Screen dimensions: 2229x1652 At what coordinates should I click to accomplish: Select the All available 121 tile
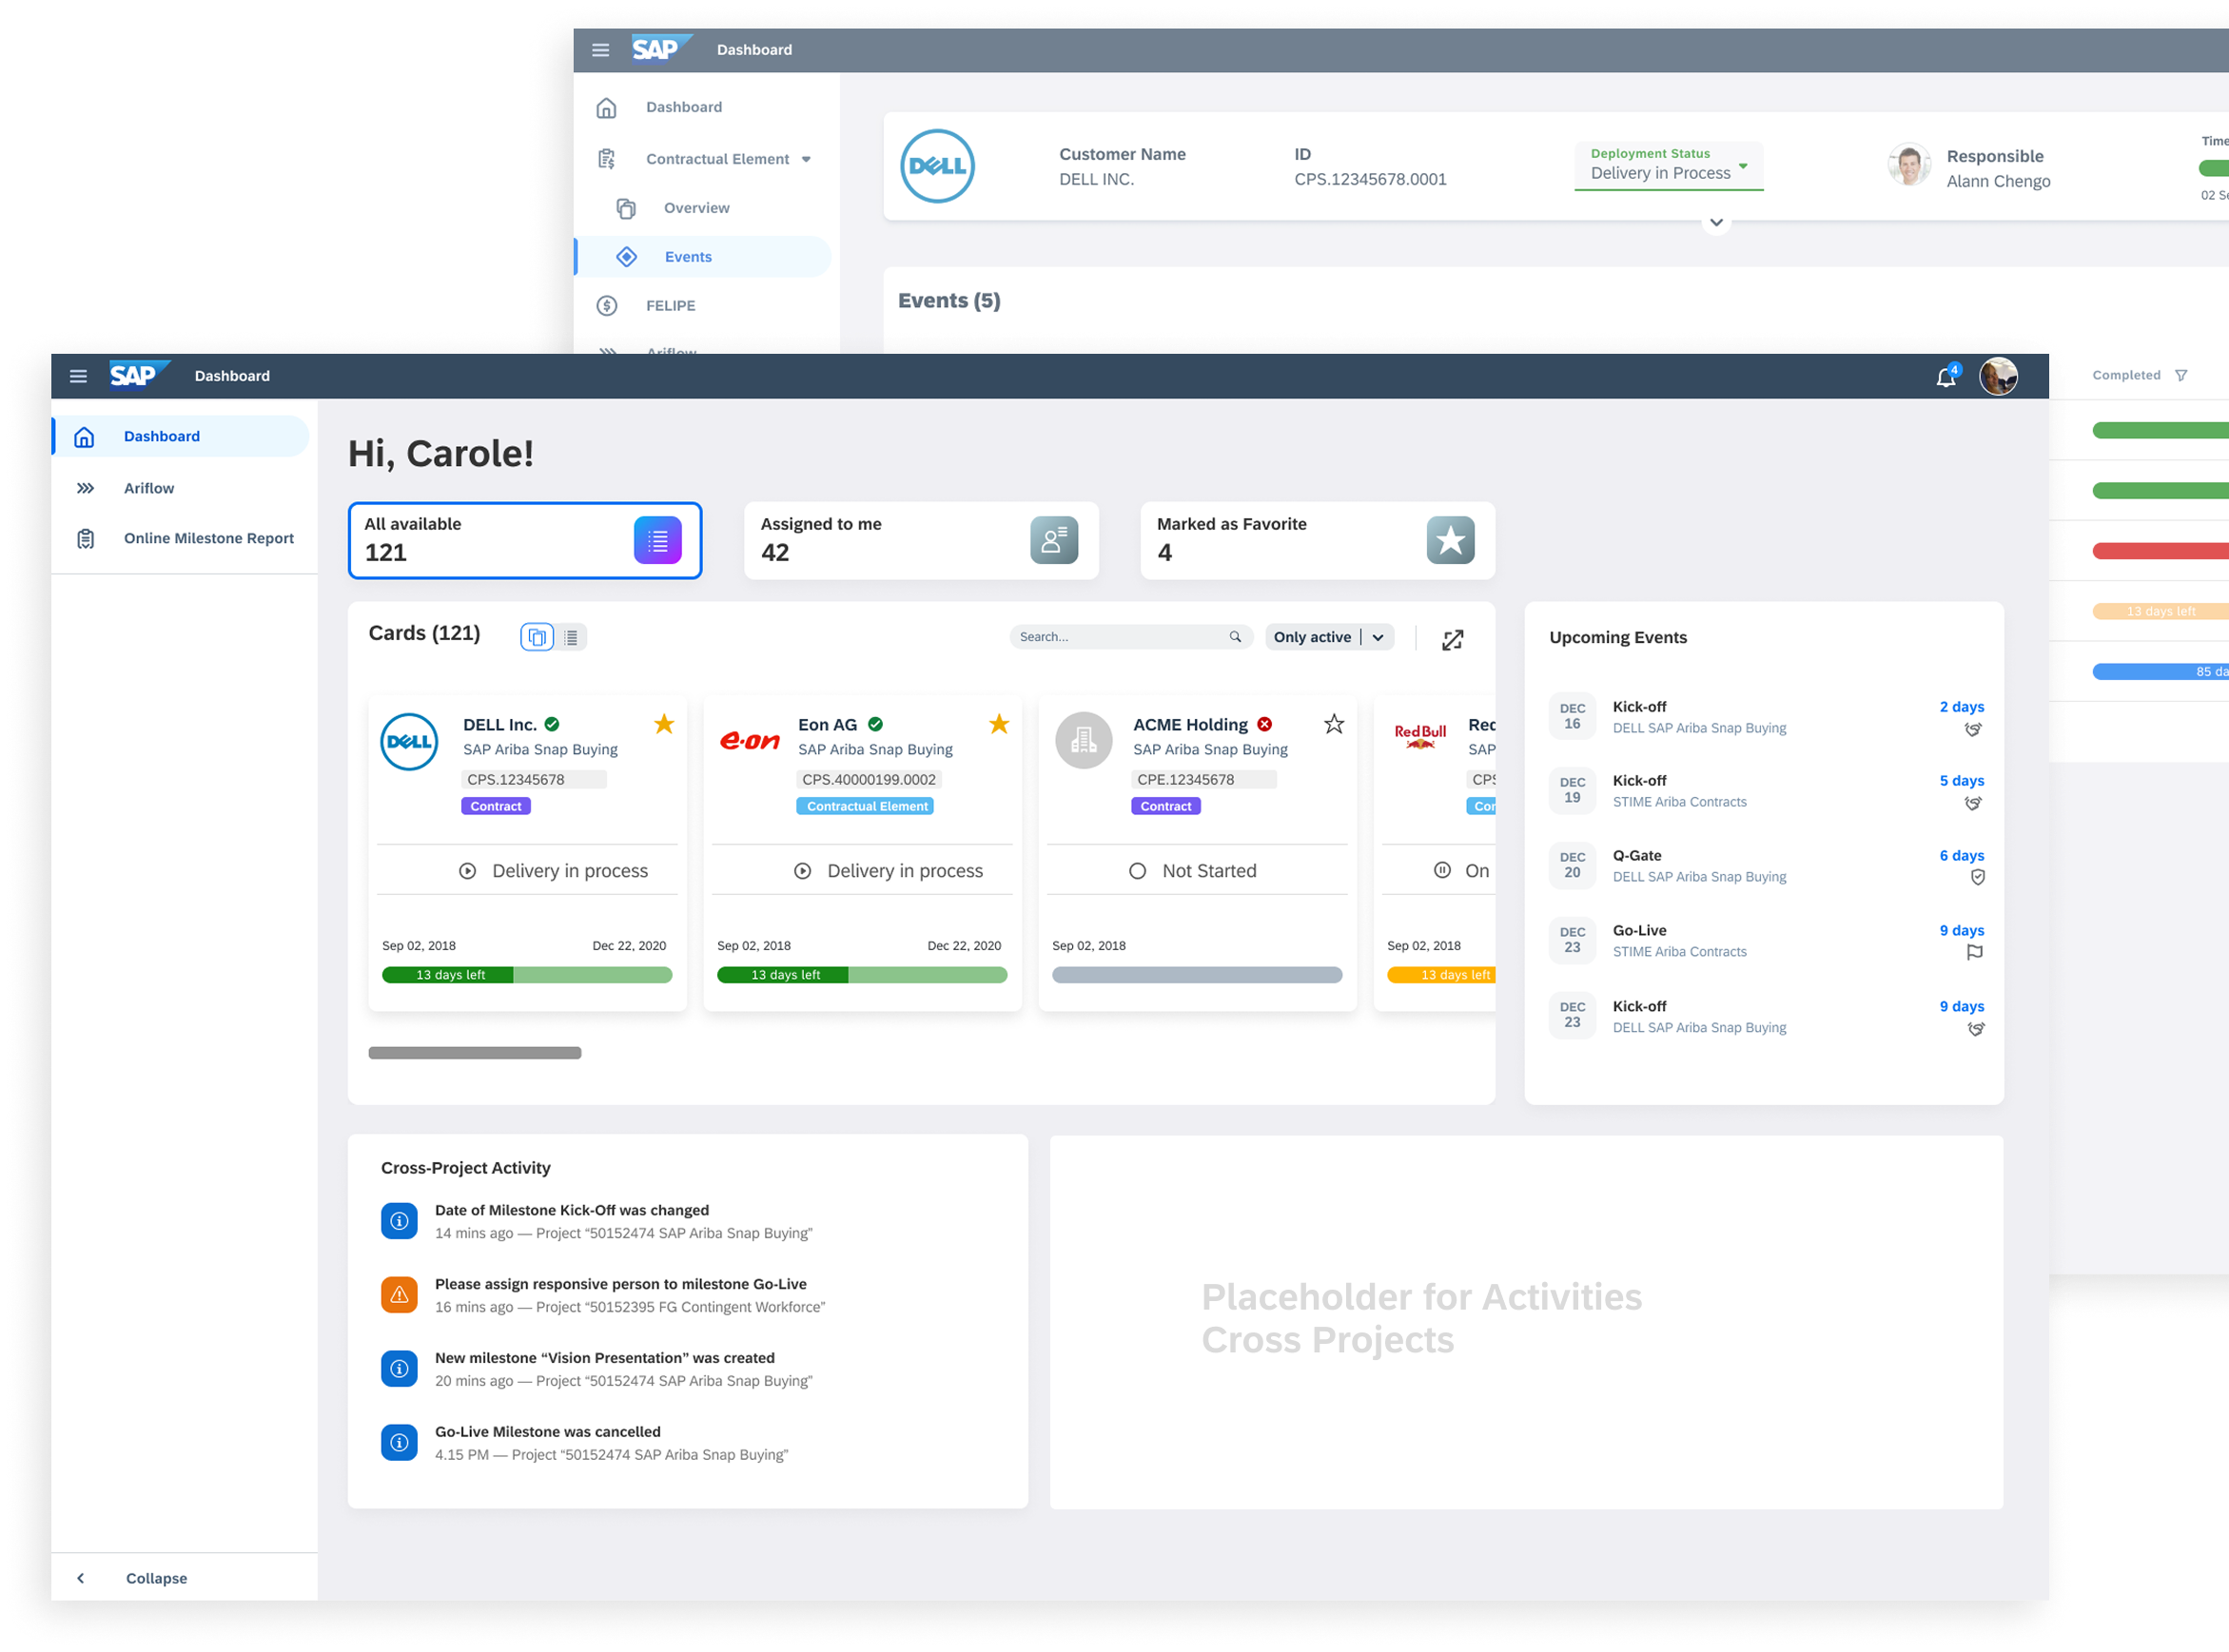tap(524, 540)
